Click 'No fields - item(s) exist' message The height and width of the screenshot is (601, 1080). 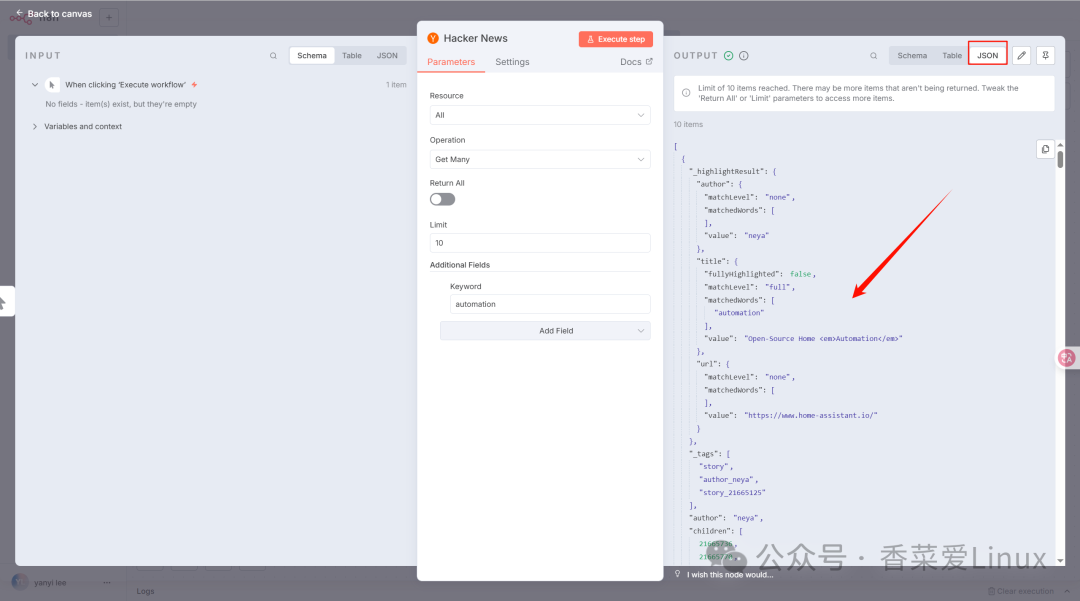[121, 104]
